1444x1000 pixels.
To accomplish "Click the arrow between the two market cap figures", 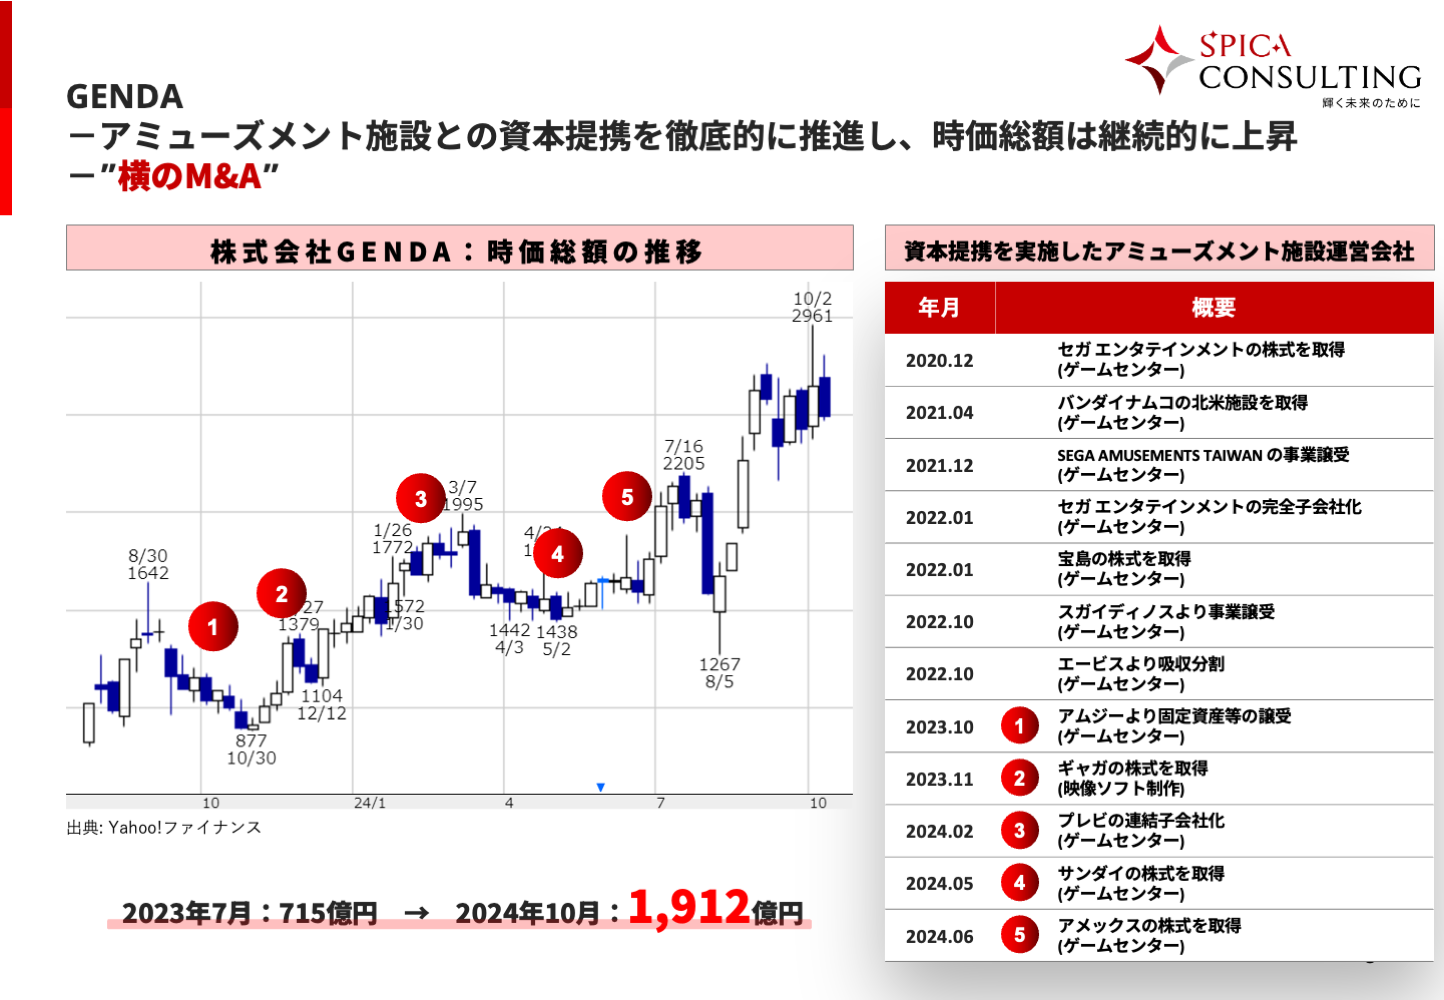I will pyautogui.click(x=417, y=913).
